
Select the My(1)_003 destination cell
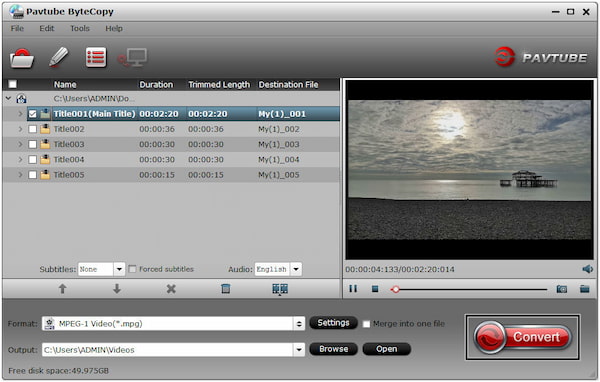(x=279, y=144)
